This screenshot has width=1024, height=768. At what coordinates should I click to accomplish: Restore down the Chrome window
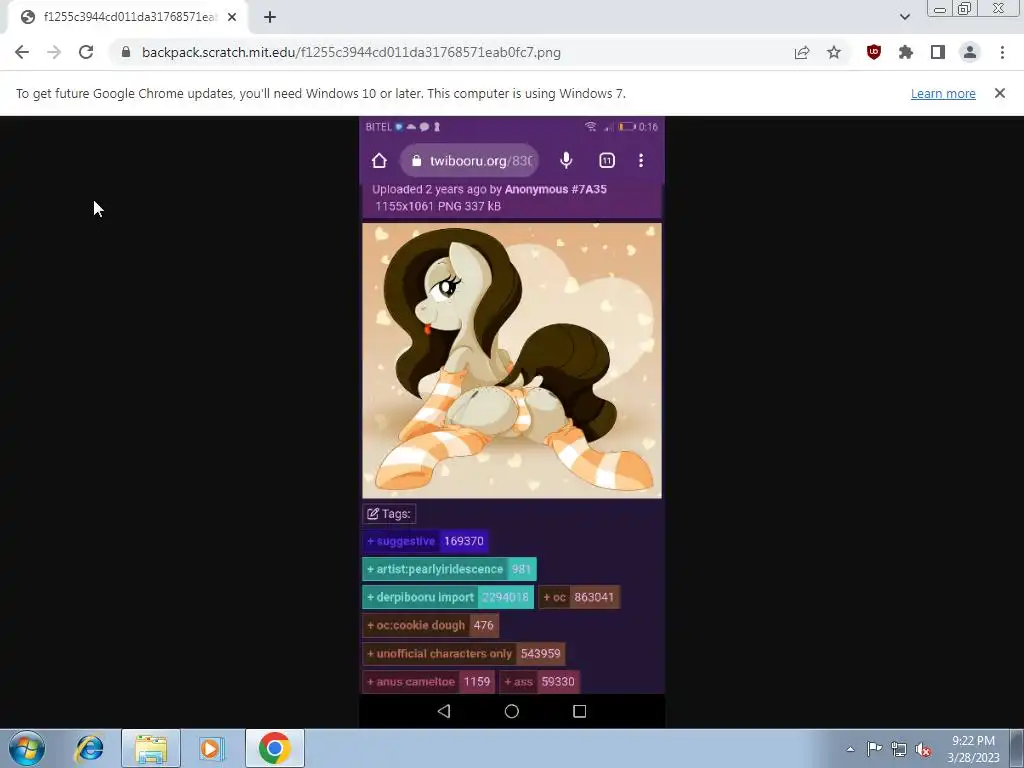click(965, 9)
